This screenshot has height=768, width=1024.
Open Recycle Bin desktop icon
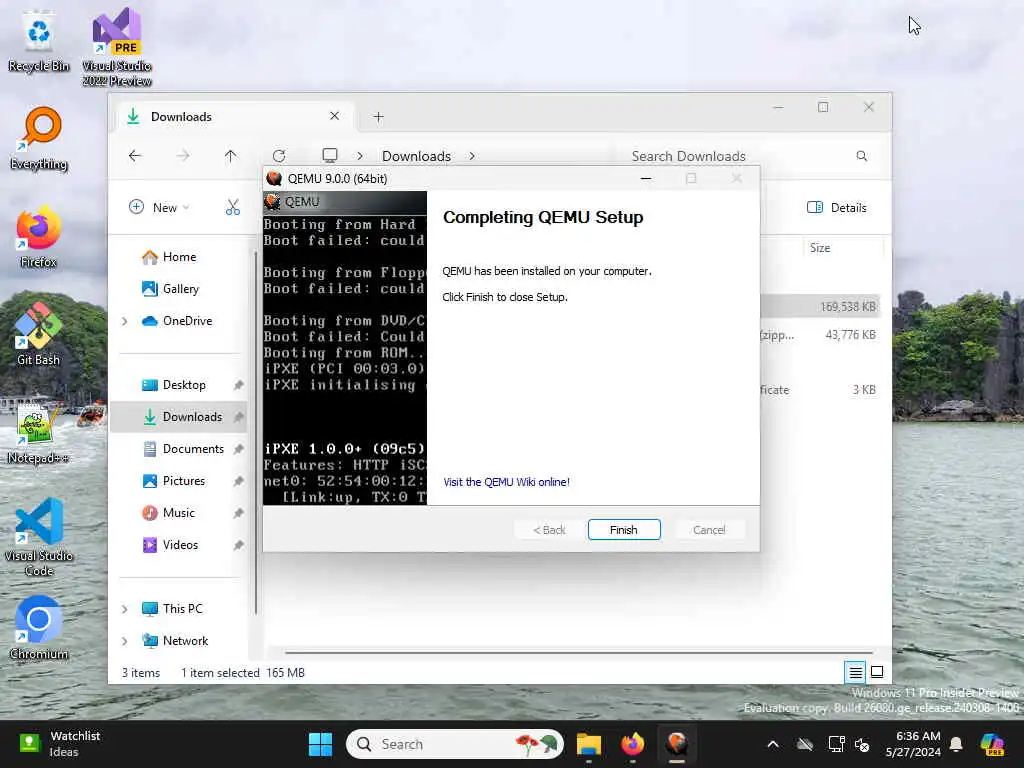tap(39, 41)
